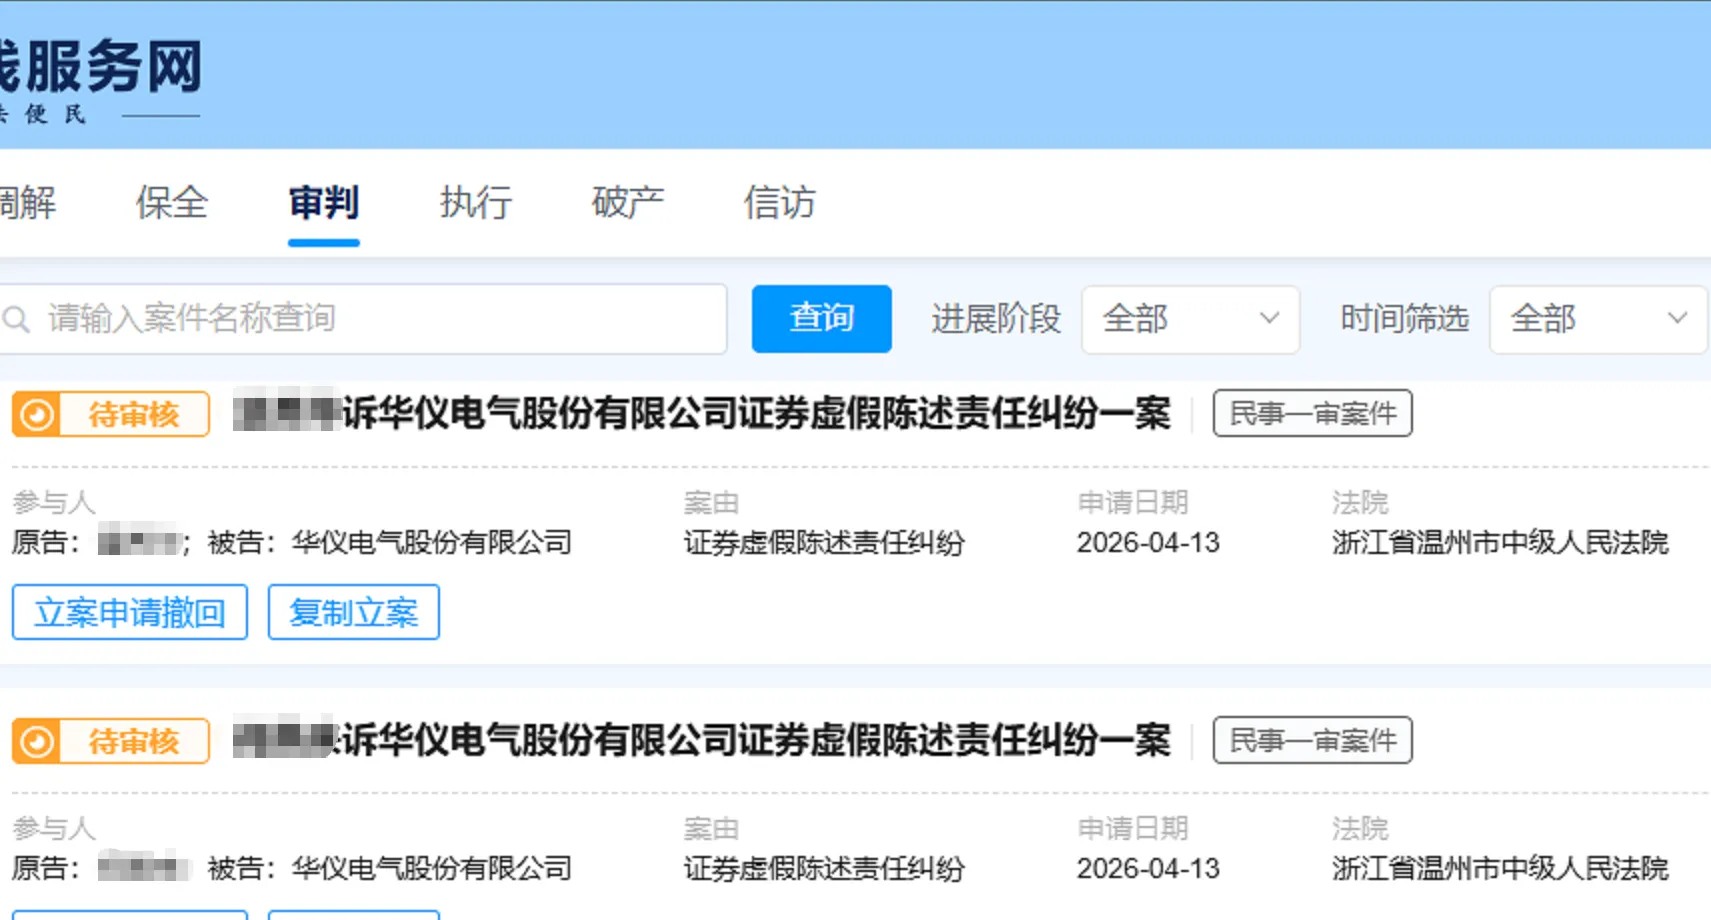Open the 时间筛选 dropdown
This screenshot has height=920, width=1711.
[1598, 319]
